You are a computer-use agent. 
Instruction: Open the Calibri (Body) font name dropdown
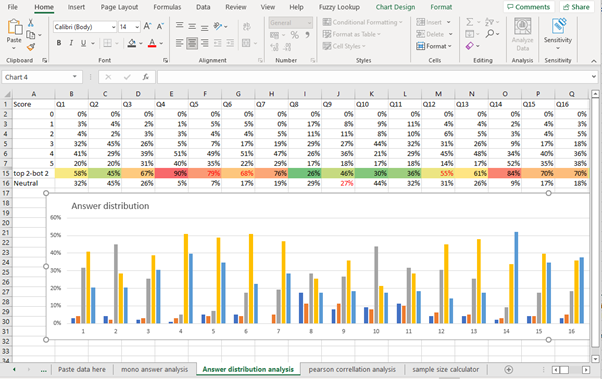pyautogui.click(x=113, y=27)
